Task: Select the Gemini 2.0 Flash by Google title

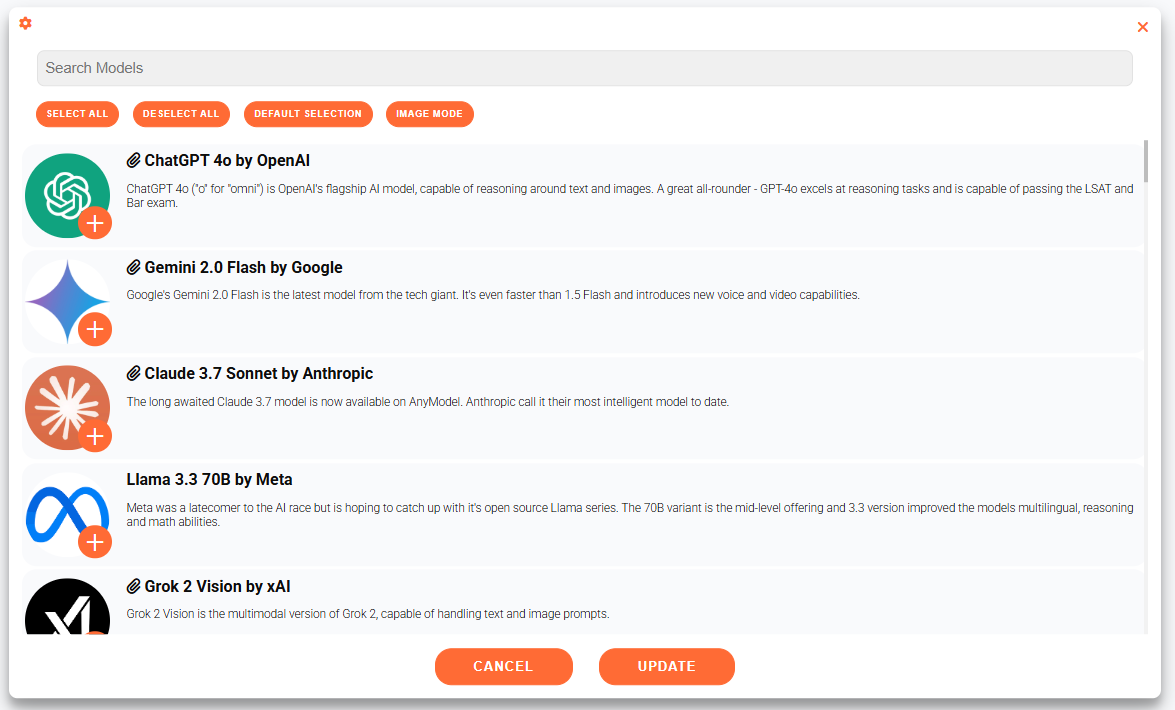Action: pyautogui.click(x=244, y=267)
